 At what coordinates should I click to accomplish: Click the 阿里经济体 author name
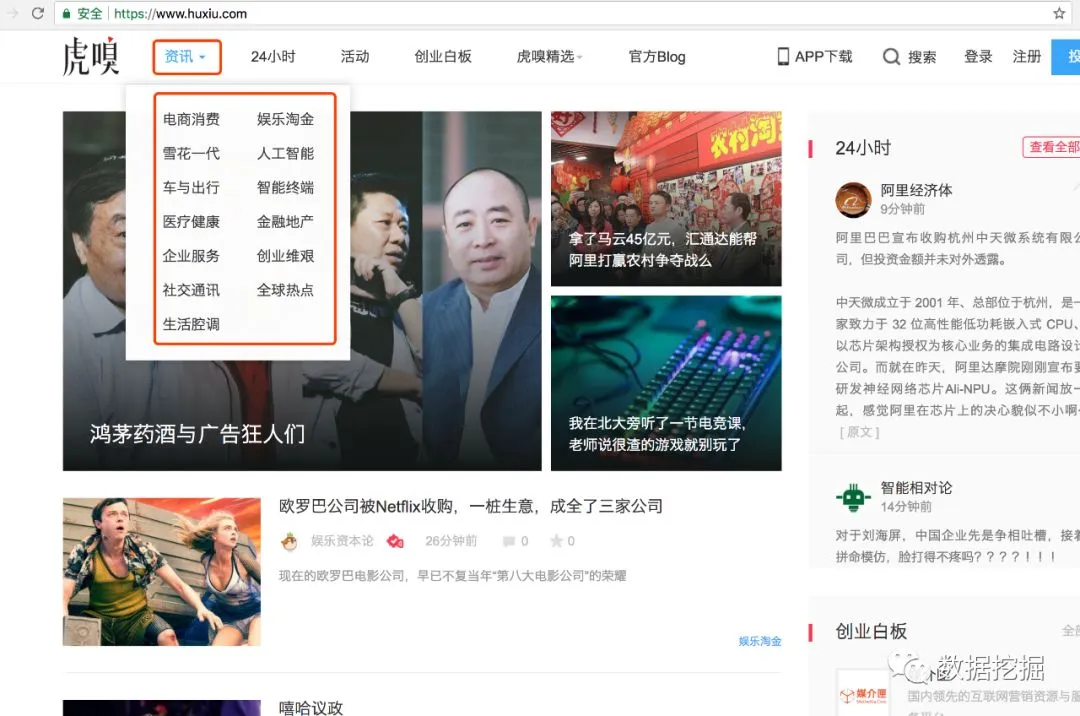tap(916, 190)
